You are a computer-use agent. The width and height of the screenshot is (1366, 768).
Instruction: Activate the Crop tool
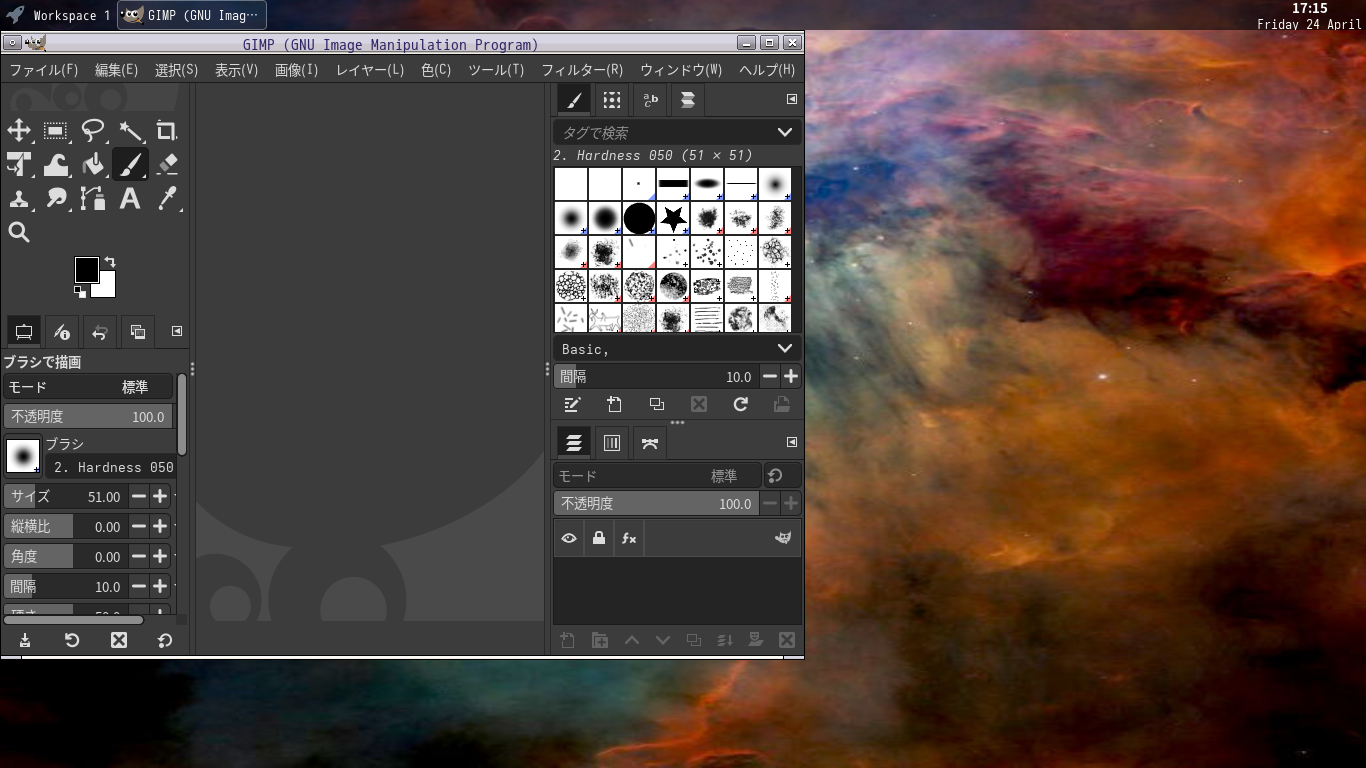click(167, 131)
